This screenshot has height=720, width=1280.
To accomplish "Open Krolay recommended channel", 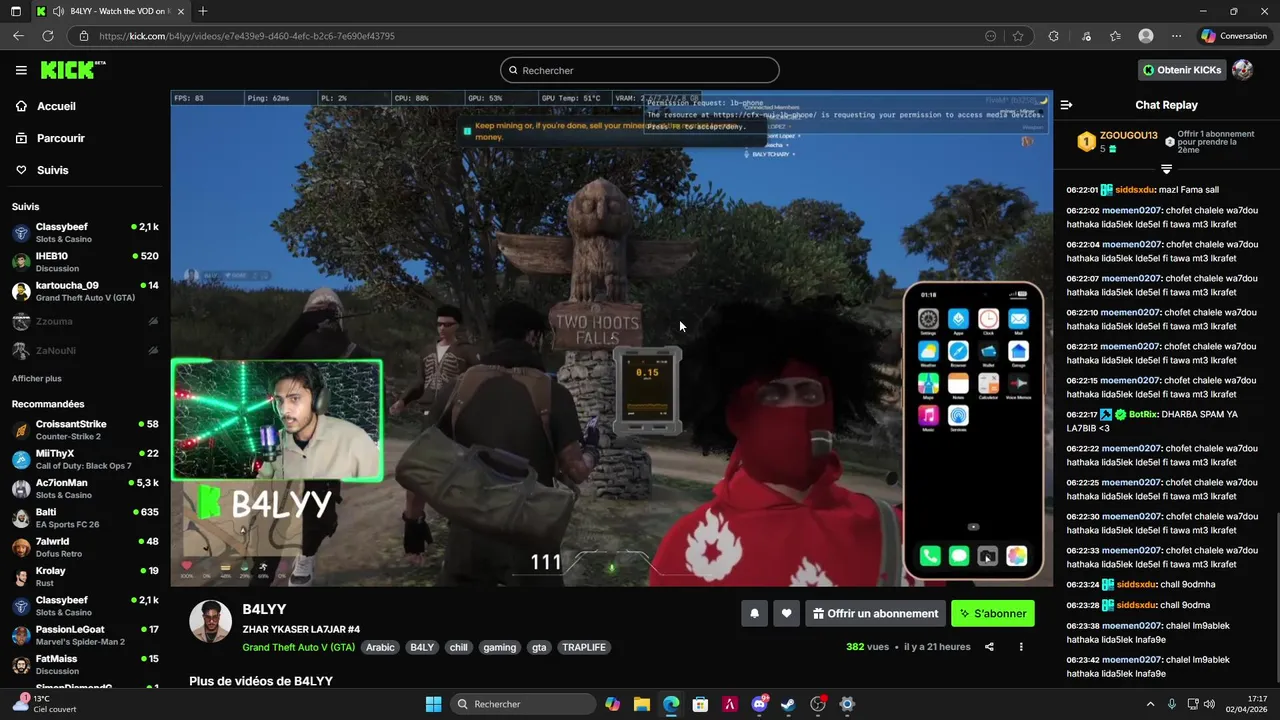I will (x=85, y=577).
